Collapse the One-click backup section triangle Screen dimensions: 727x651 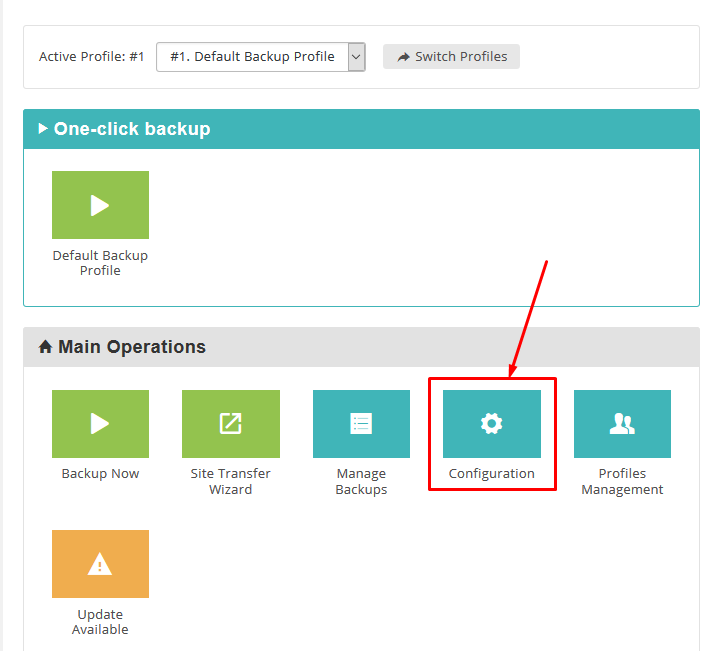[x=43, y=129]
